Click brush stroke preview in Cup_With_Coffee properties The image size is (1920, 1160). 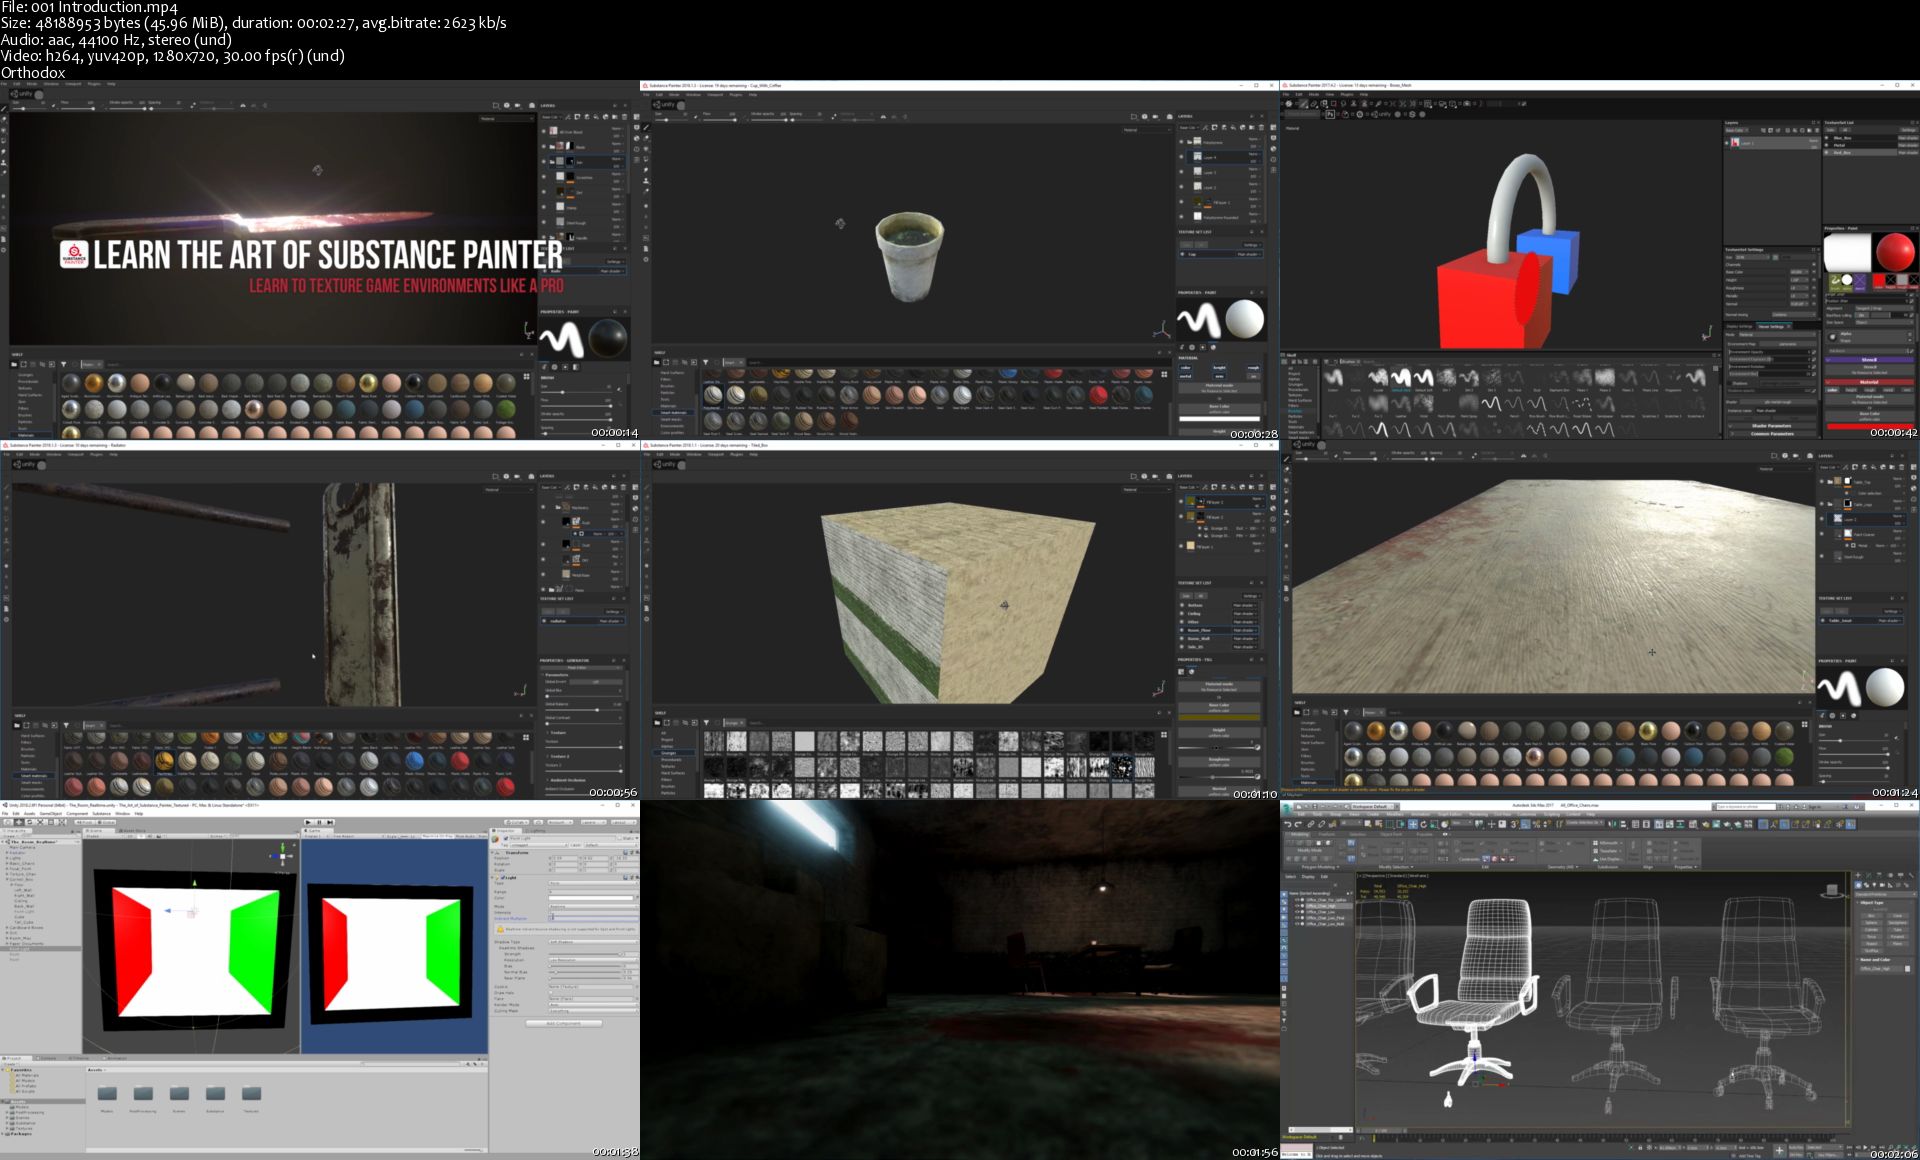coord(1199,320)
